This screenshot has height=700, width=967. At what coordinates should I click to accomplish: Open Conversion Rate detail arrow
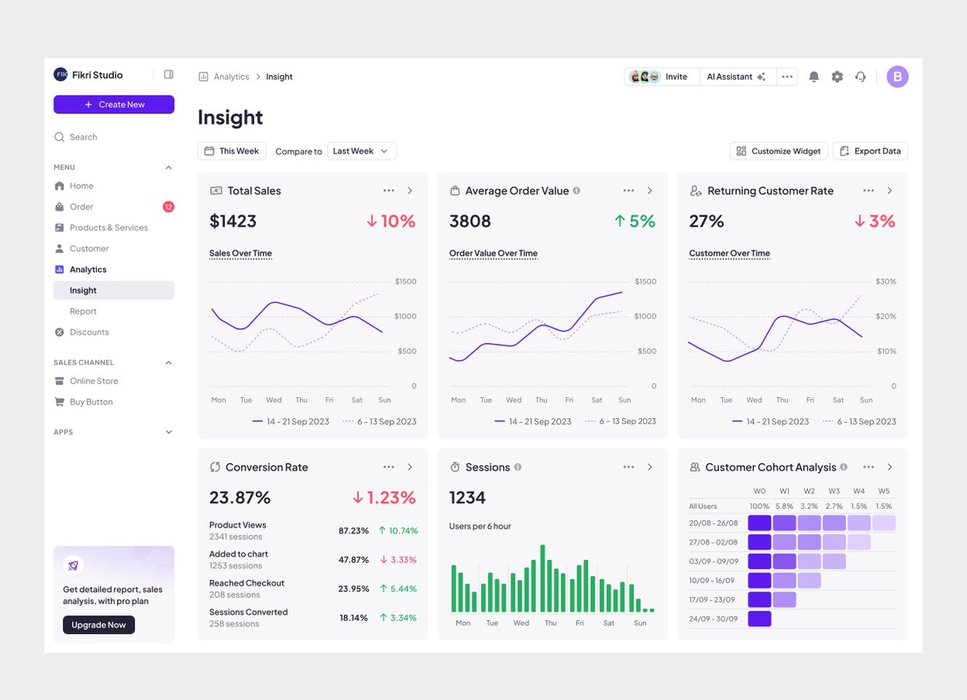click(410, 467)
